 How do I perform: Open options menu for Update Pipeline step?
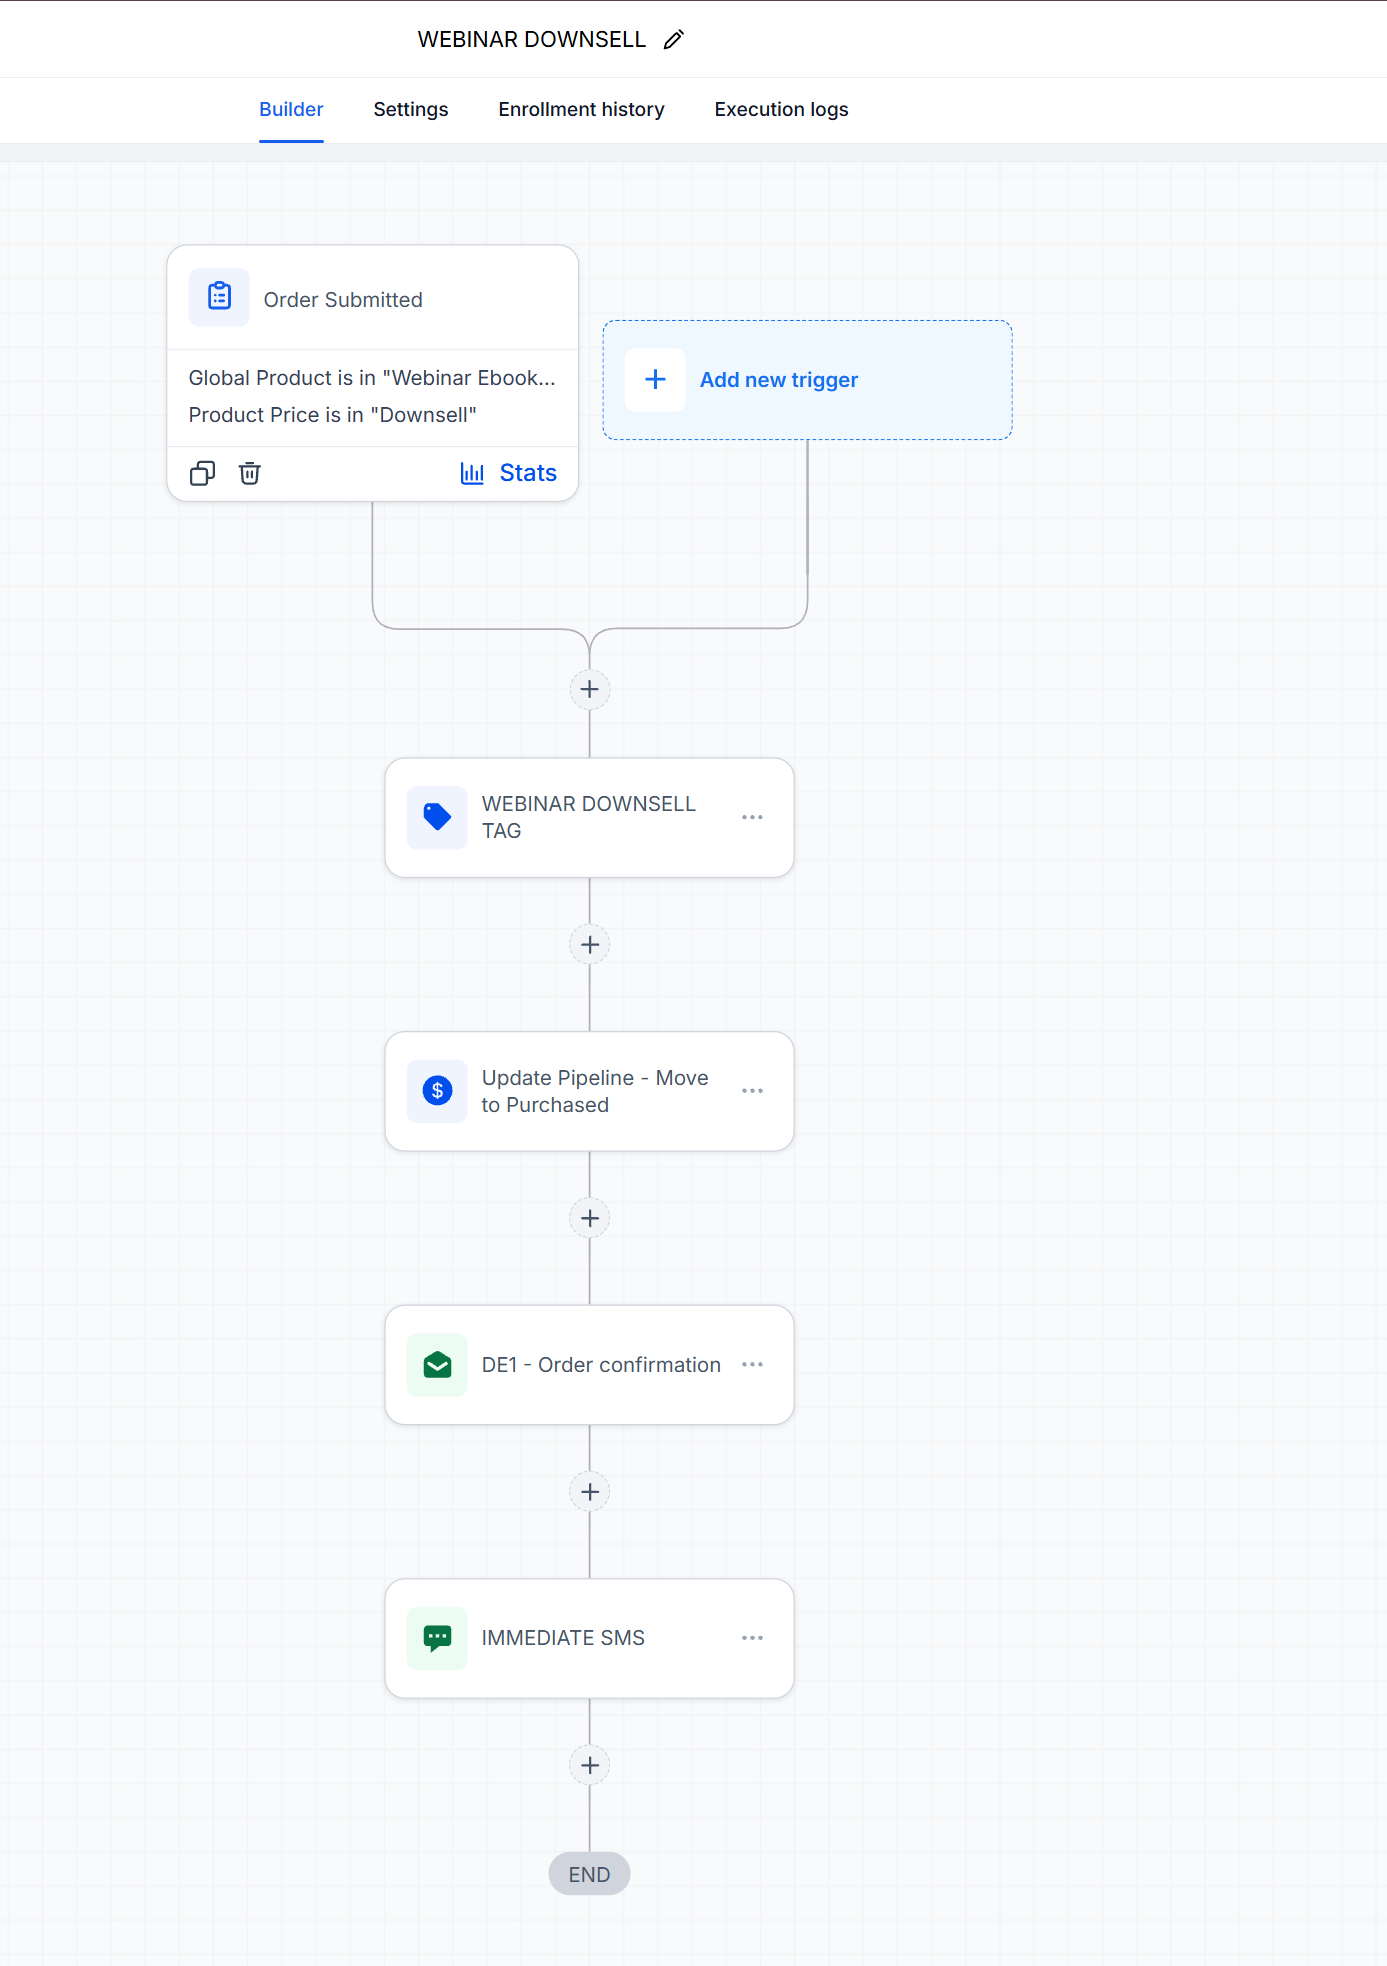(x=752, y=1091)
